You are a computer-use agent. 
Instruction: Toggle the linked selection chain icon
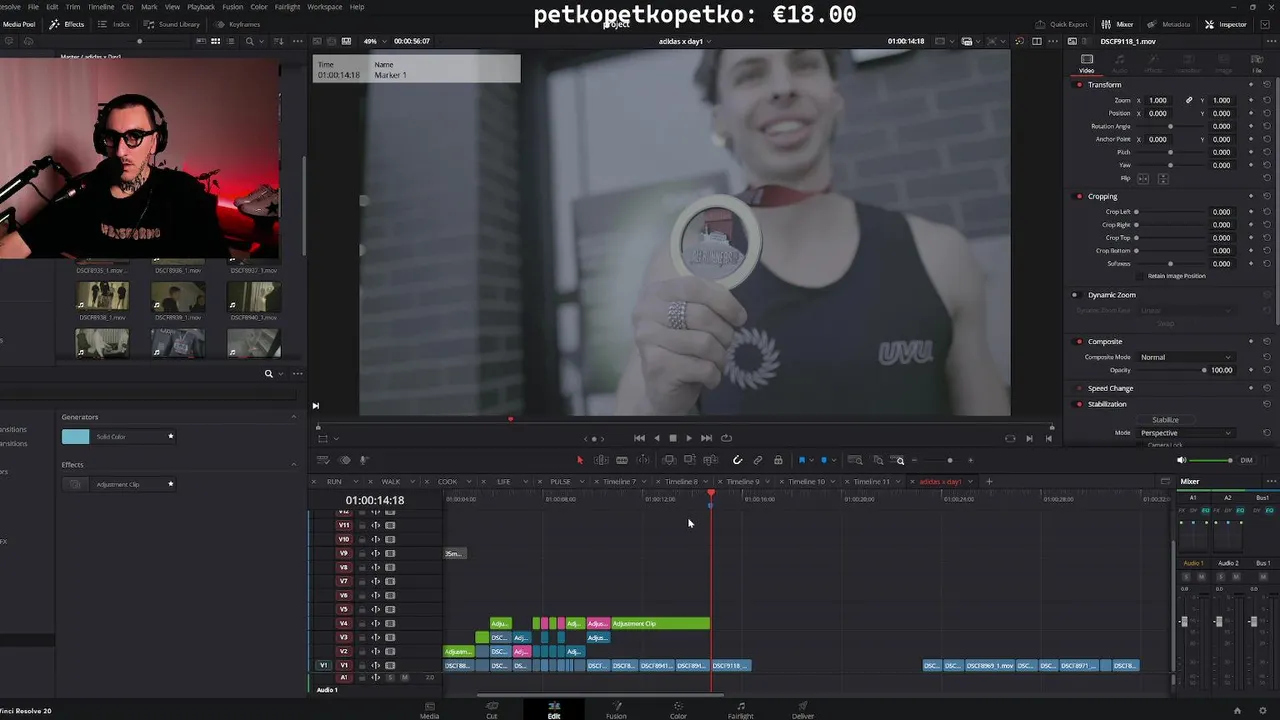[757, 460]
